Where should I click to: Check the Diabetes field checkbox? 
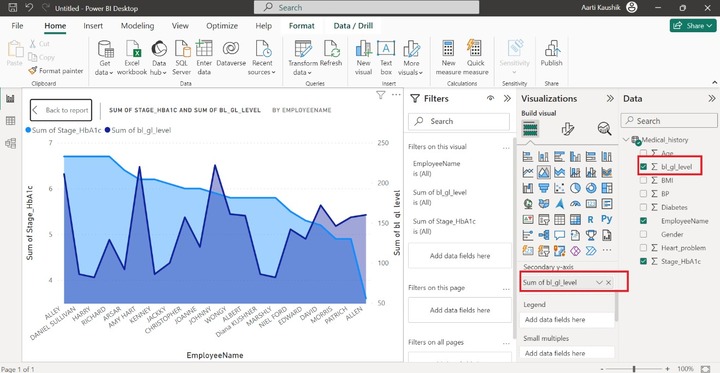(x=643, y=207)
